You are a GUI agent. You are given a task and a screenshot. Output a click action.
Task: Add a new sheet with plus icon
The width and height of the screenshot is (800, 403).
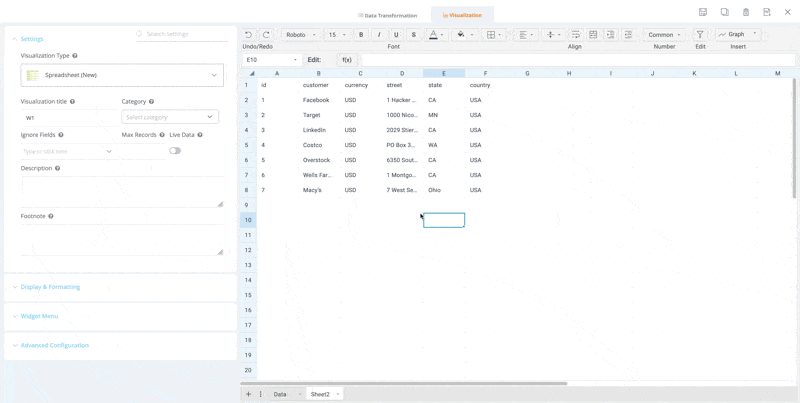click(x=249, y=394)
